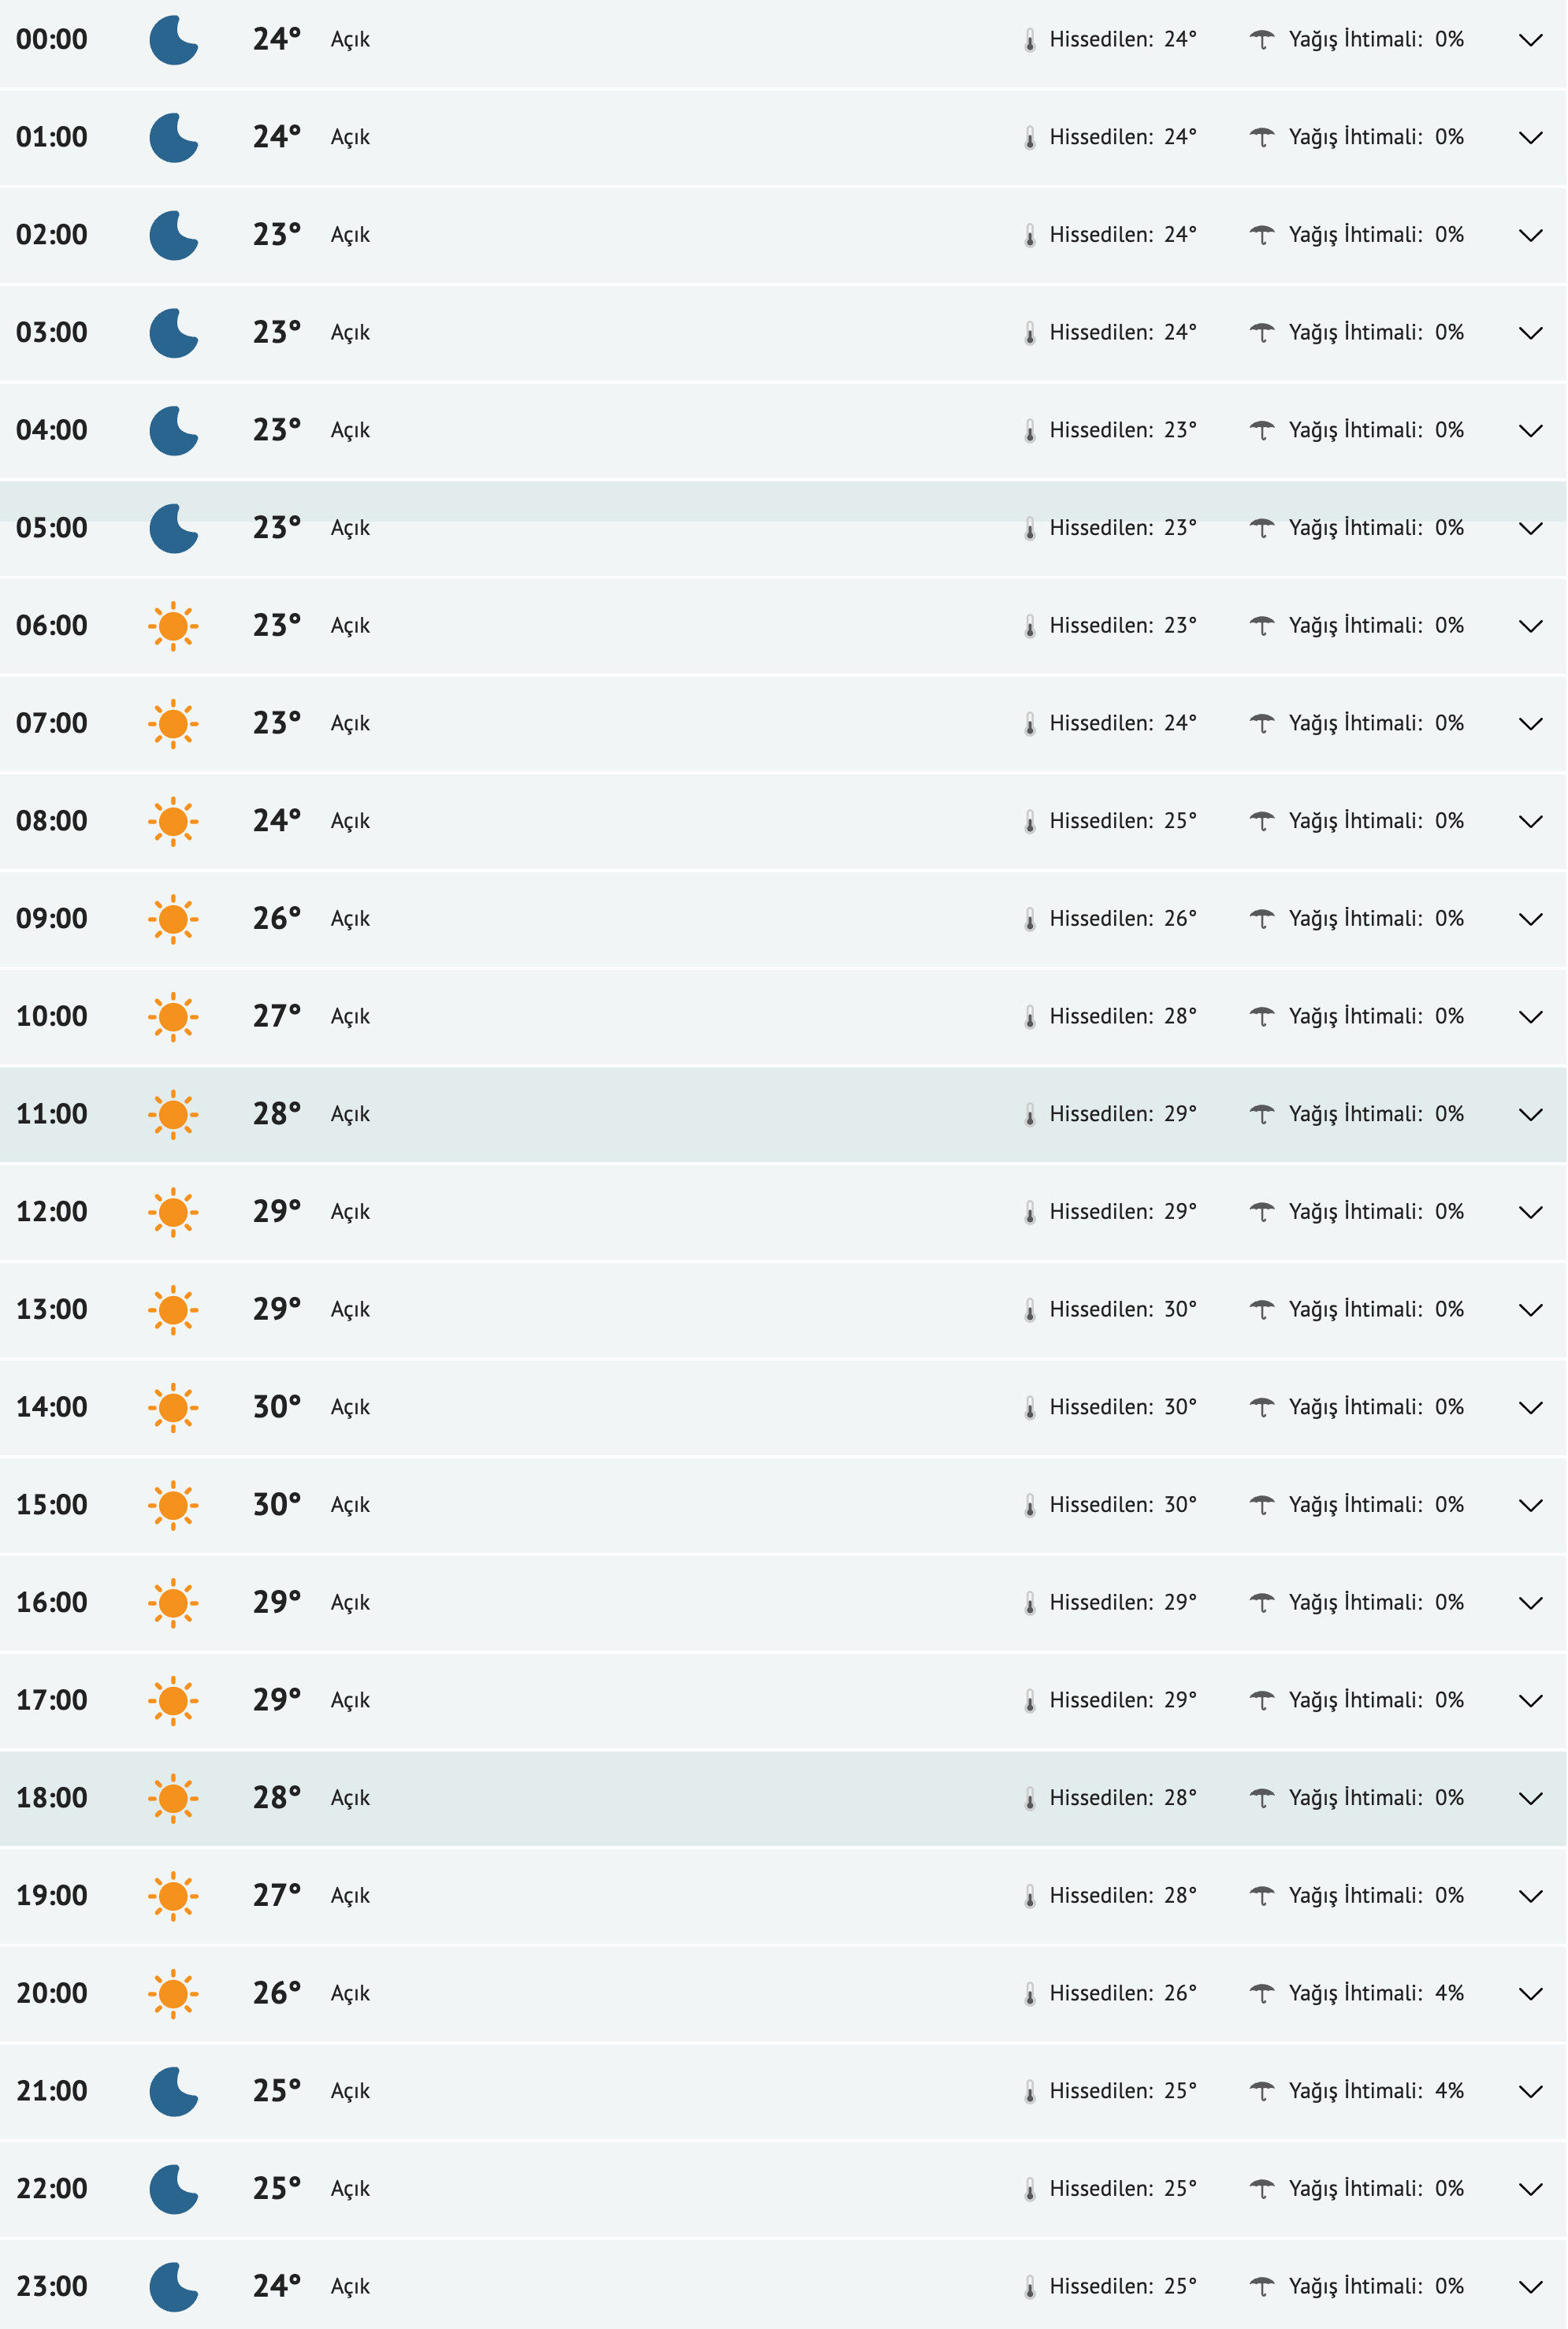Click Yağış İhtimali 4% at 21:00
The image size is (1568, 2329).
coord(1375,2090)
